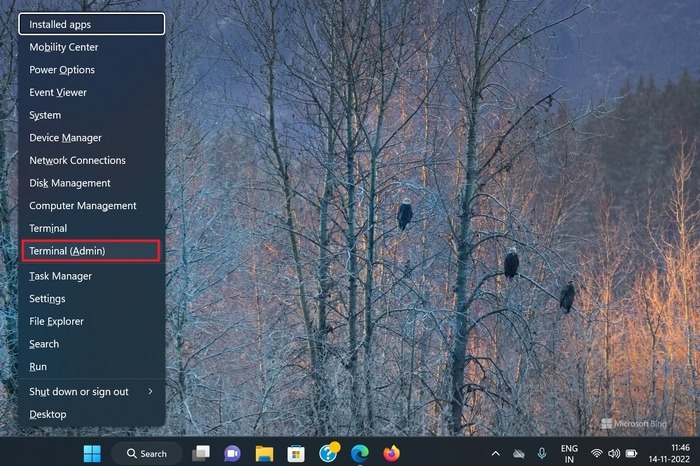Open Installed apps from the menu
Viewport: 700px width, 466px height.
92,24
